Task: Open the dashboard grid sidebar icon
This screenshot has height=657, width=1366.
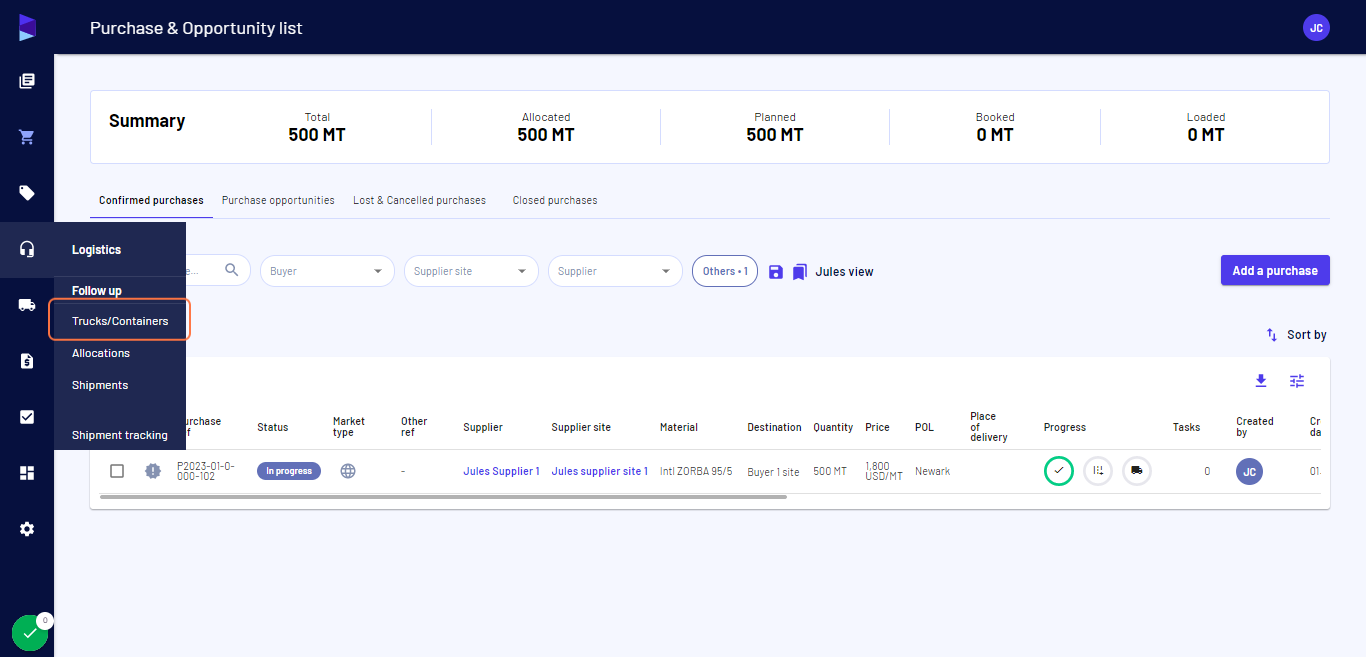Action: pos(27,473)
